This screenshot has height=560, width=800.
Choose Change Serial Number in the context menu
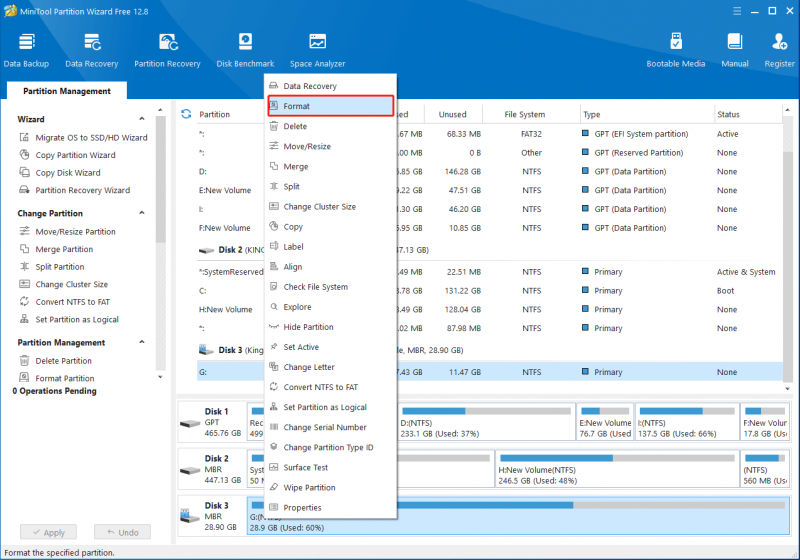tap(331, 427)
